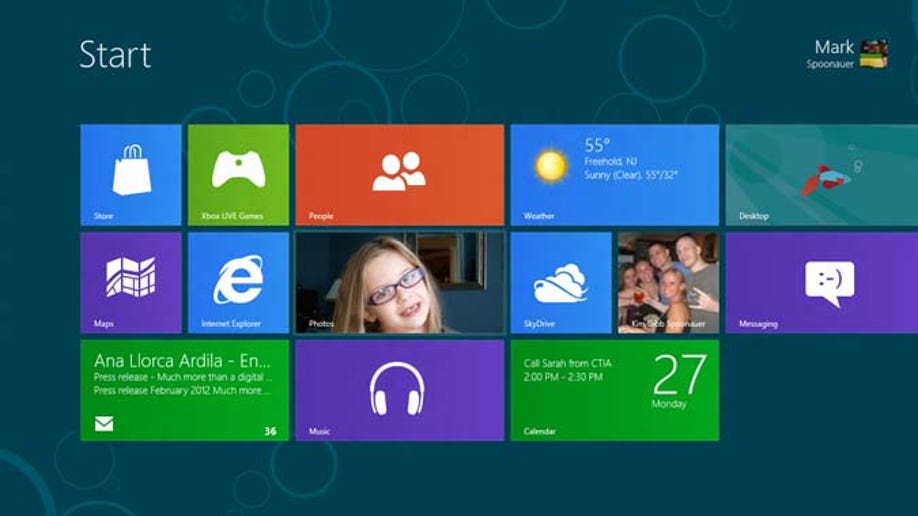Open the Music headphones tile

tap(400, 390)
